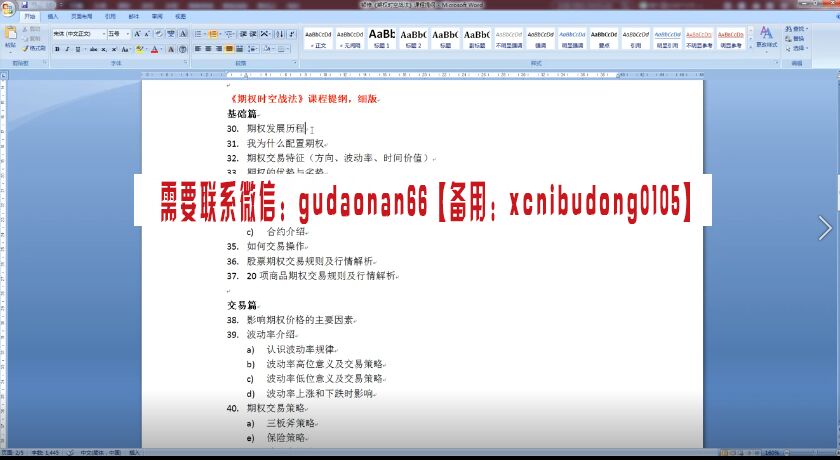
Task: Toggle the highlighted justify alignment button
Action: tap(229, 49)
